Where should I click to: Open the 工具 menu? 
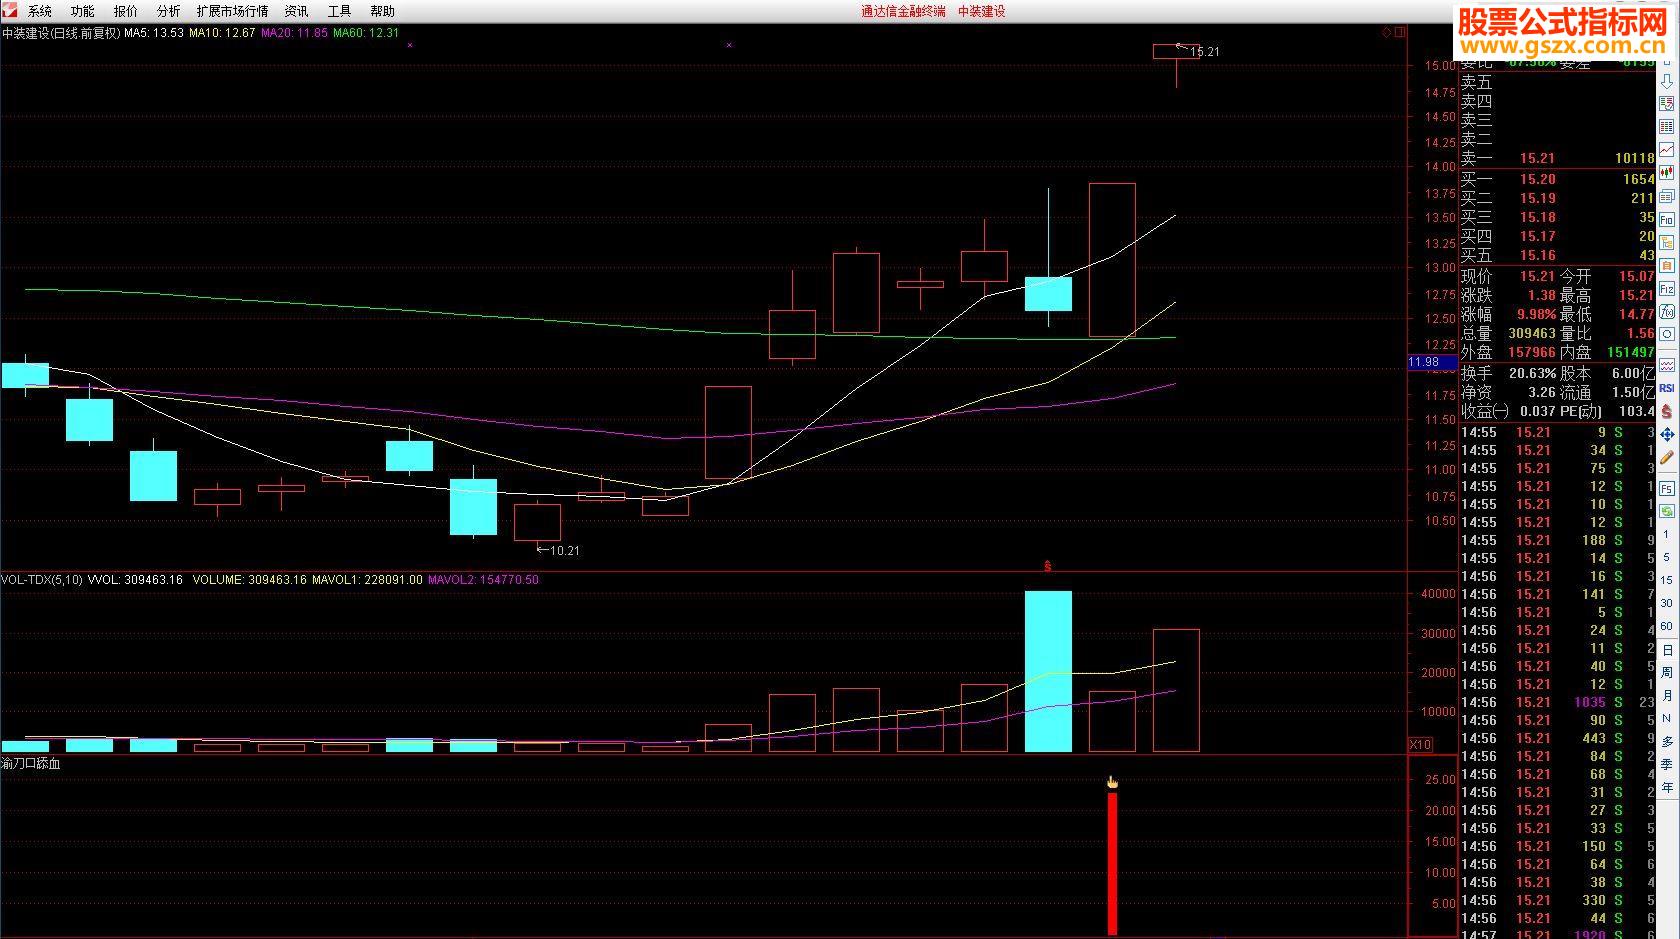click(340, 11)
